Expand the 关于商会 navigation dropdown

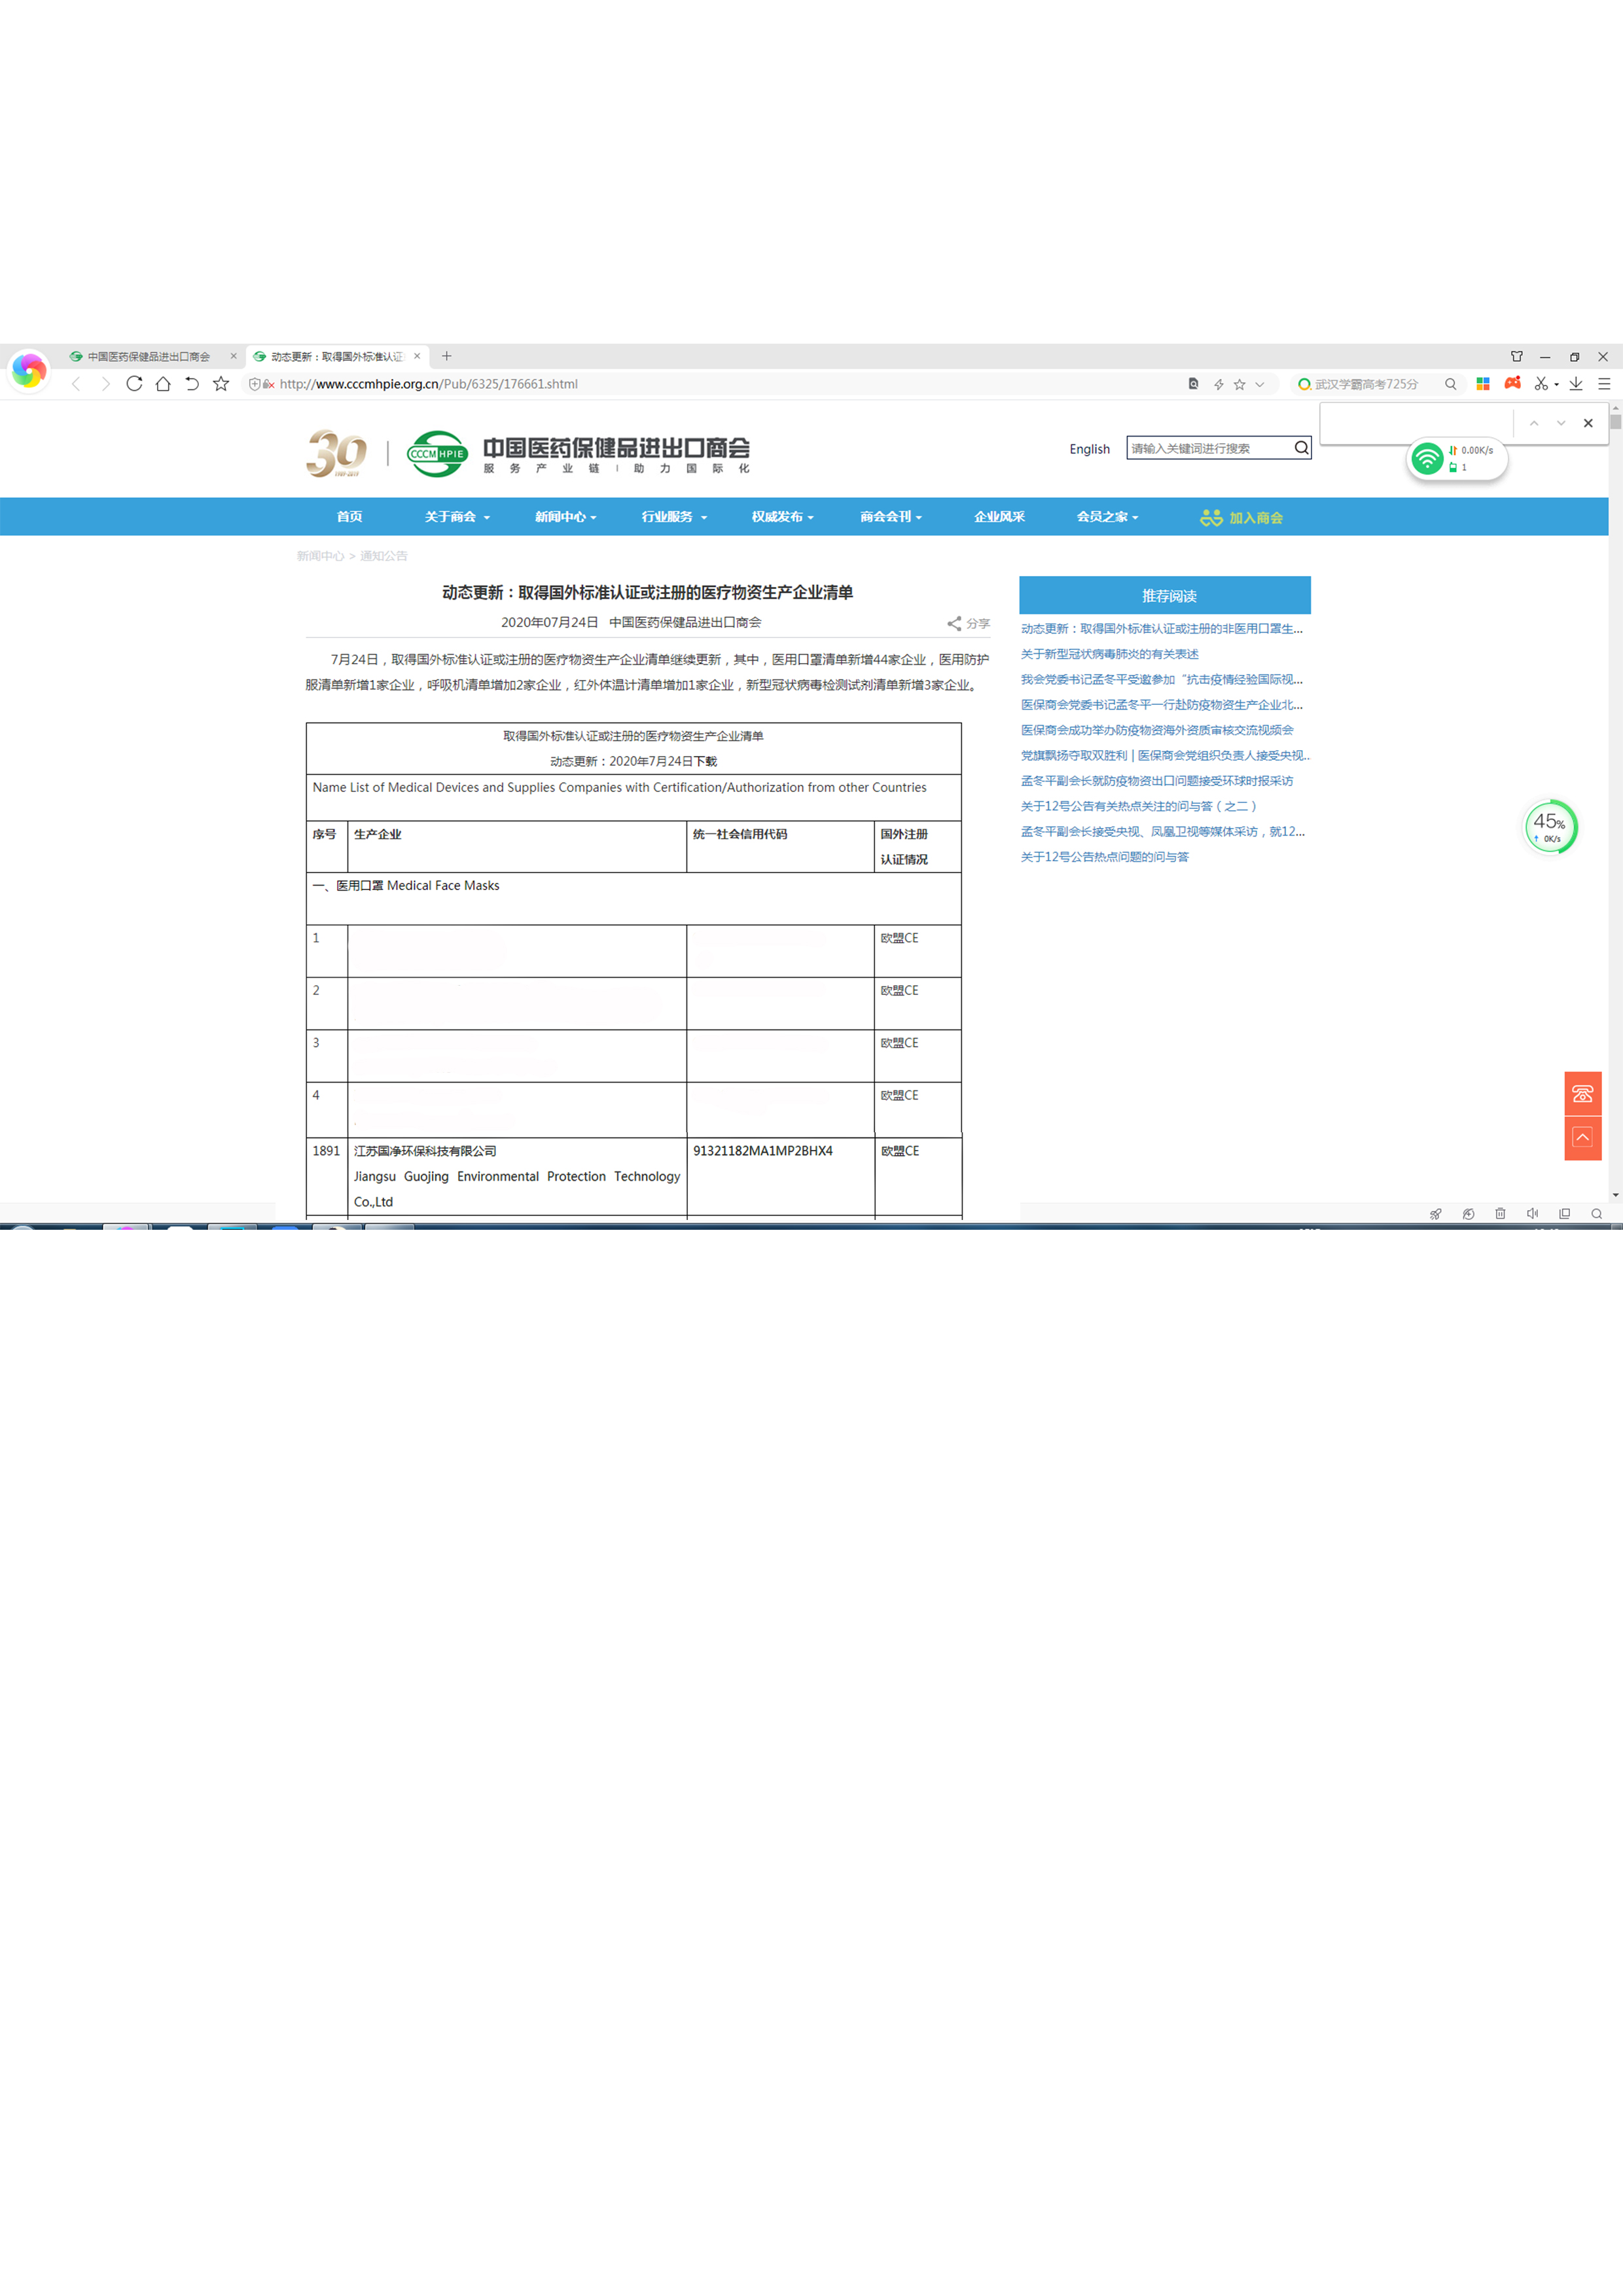(457, 517)
